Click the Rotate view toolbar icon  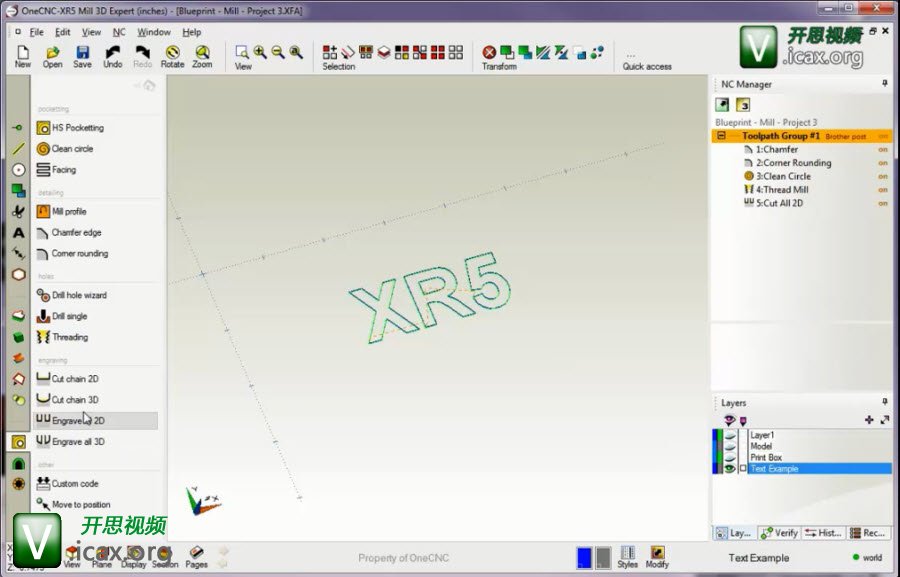(x=173, y=55)
